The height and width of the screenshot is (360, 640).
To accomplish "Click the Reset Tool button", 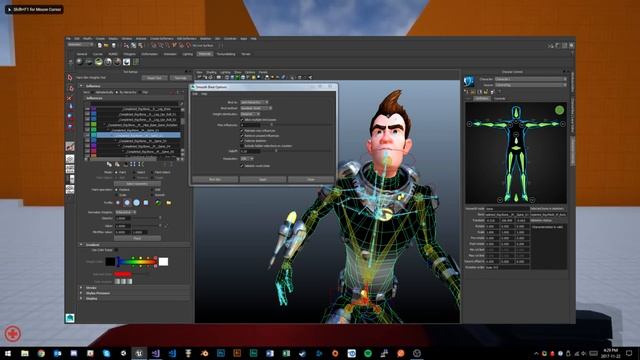I will pos(154,78).
